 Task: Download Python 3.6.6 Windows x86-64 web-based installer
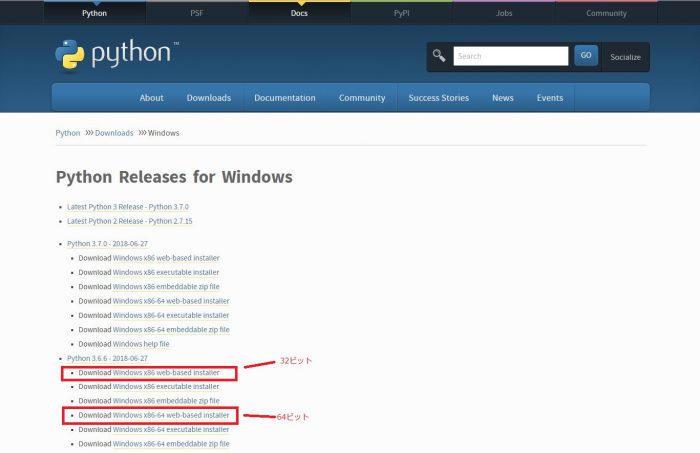click(171, 415)
